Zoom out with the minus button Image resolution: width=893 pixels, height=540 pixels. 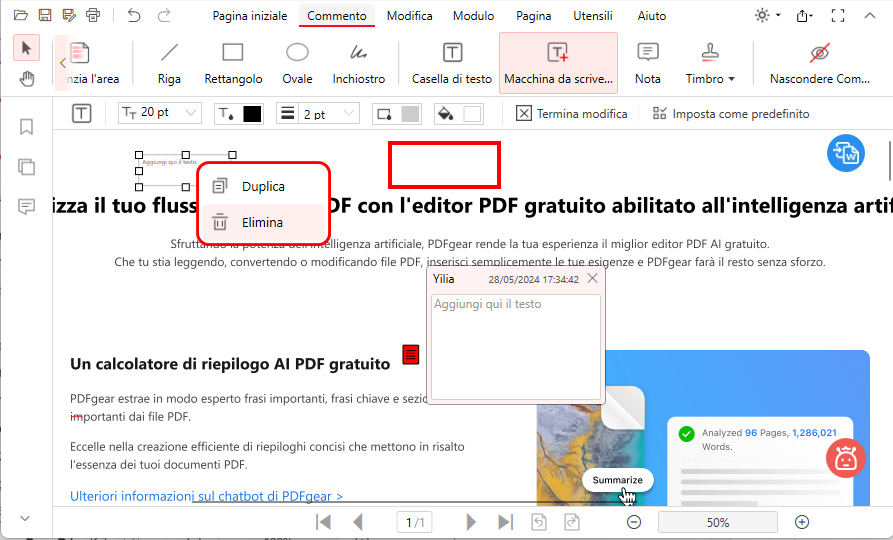(634, 522)
